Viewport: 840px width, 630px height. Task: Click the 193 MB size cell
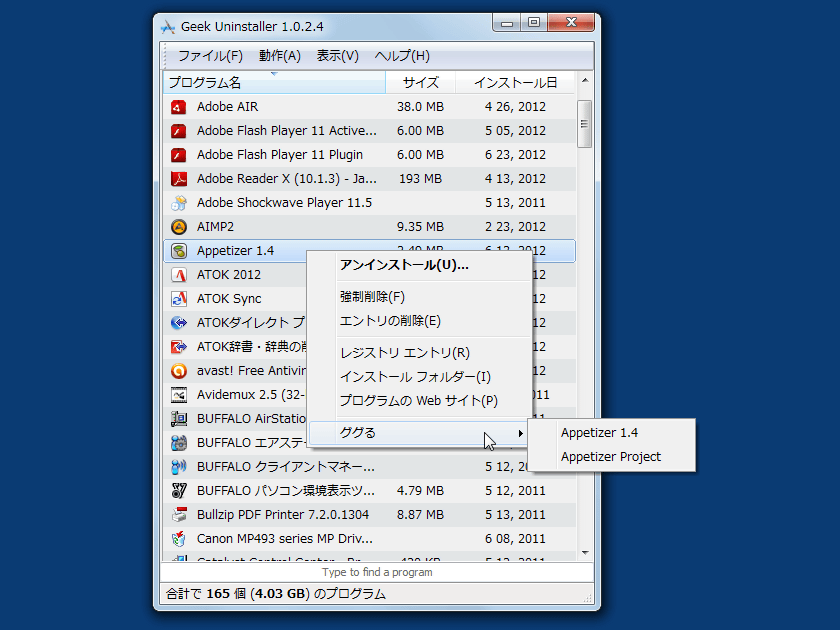pos(421,179)
